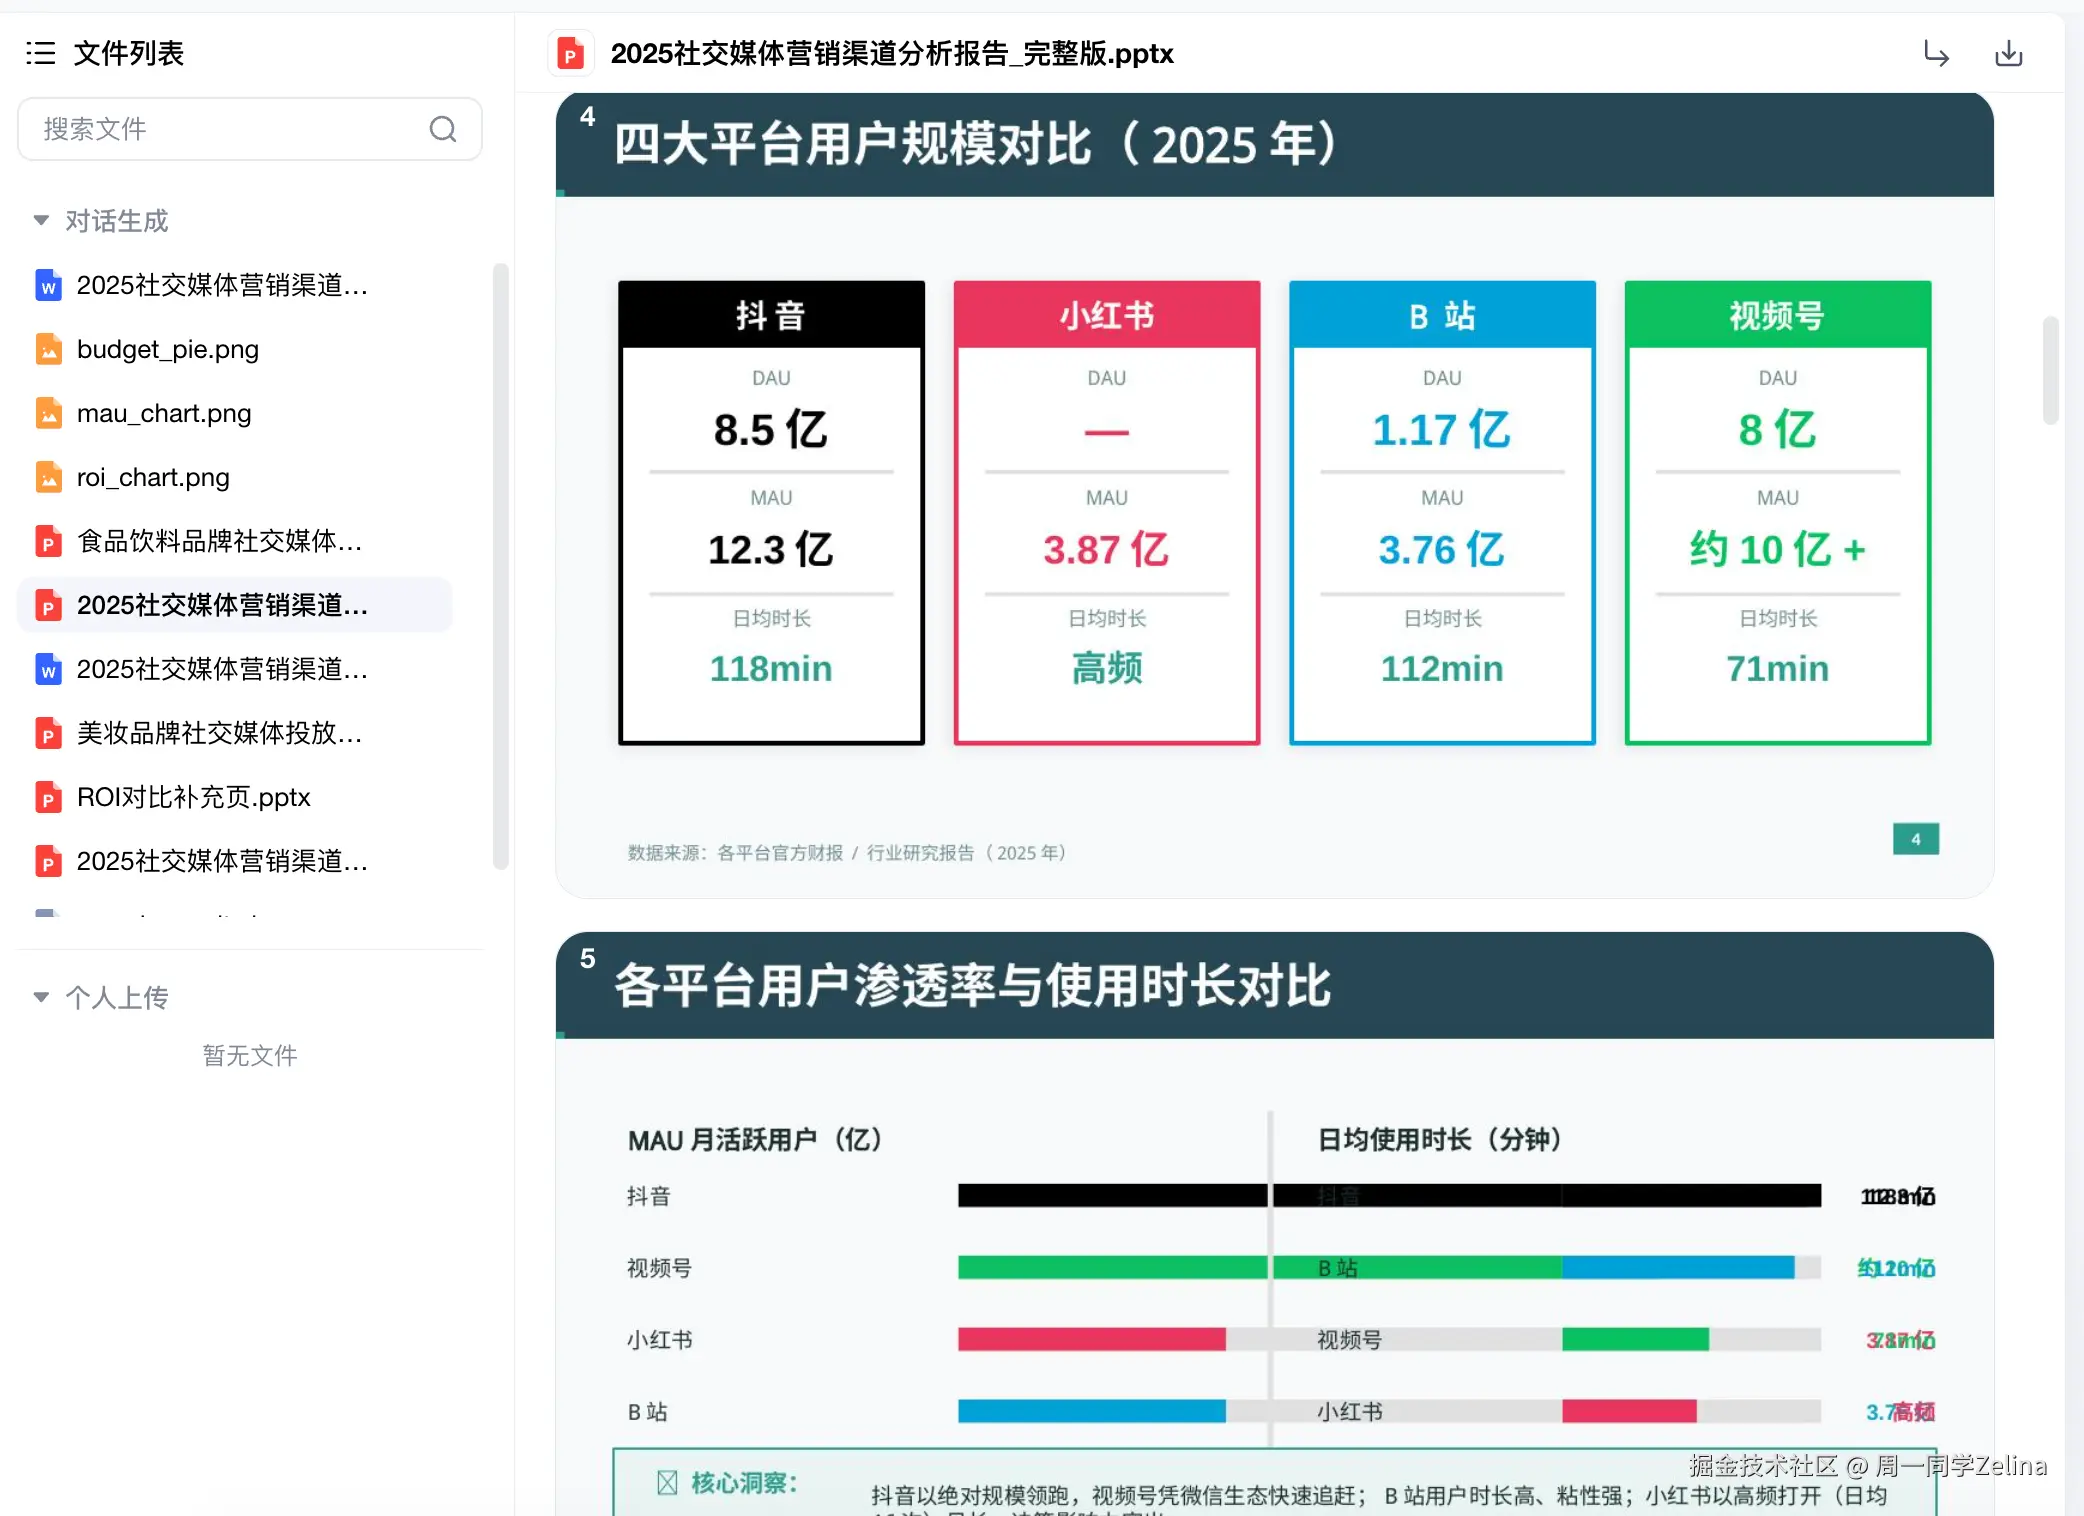Image resolution: width=2084 pixels, height=1516 pixels.
Task: Click the share arrow icon in the header
Action: 1937,53
